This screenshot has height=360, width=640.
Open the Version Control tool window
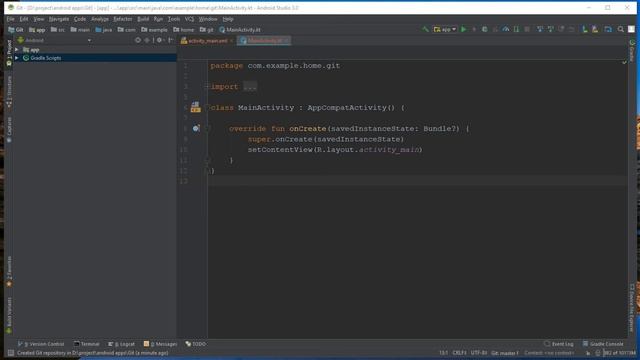tap(40, 344)
